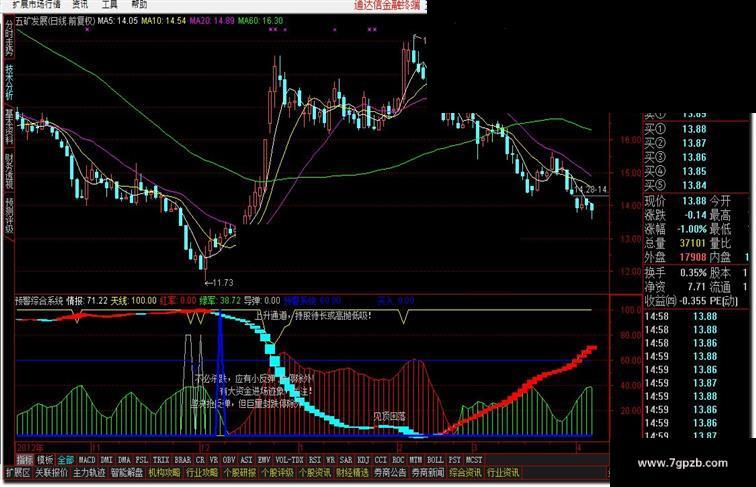The height and width of the screenshot is (487, 756).
Task: Open the 券商新闻 bottom tab
Action: point(428,473)
